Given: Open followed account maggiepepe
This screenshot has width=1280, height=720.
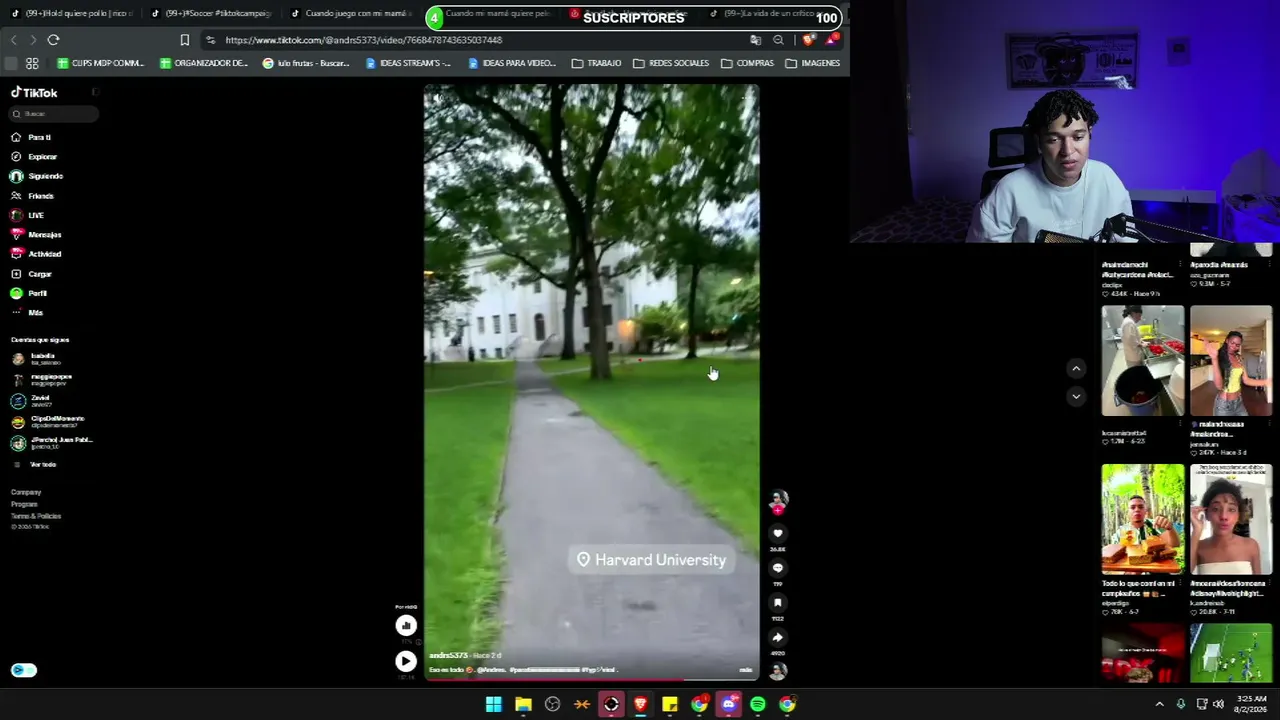Looking at the screenshot, I should 41,379.
